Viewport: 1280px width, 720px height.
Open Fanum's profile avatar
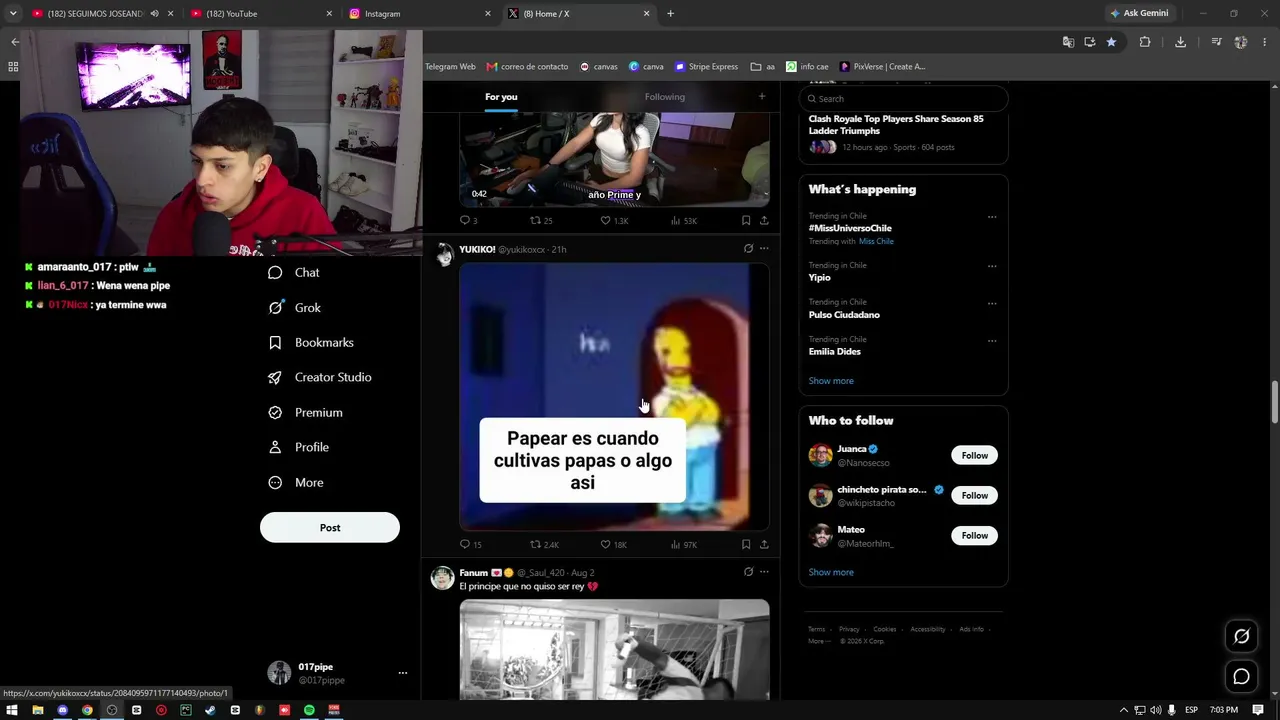[x=442, y=578]
